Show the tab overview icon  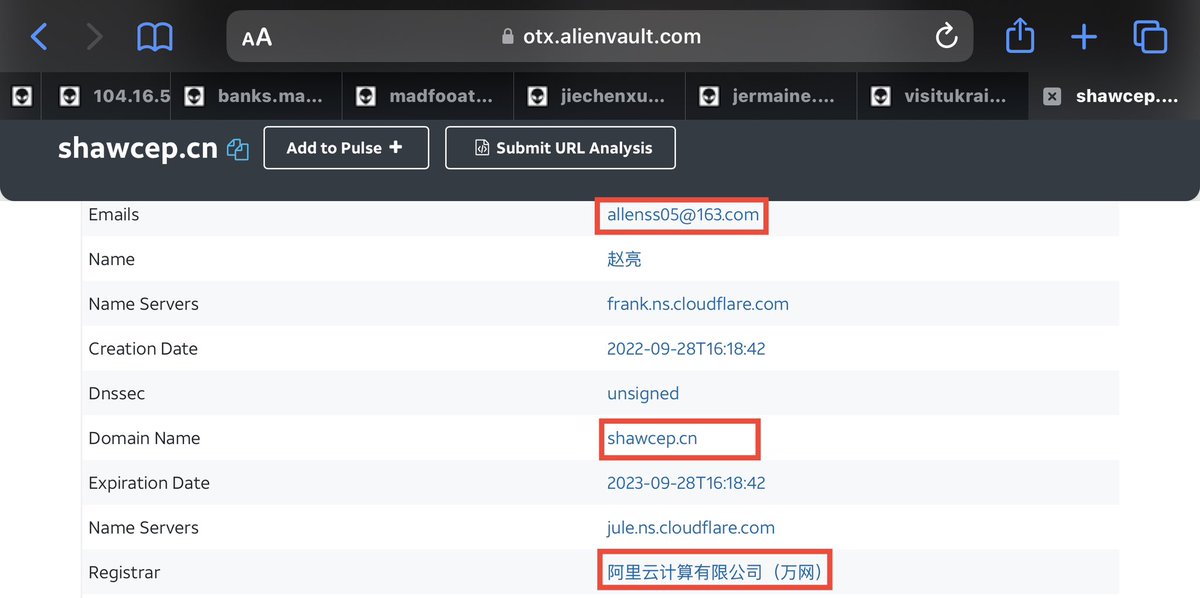coord(1150,37)
